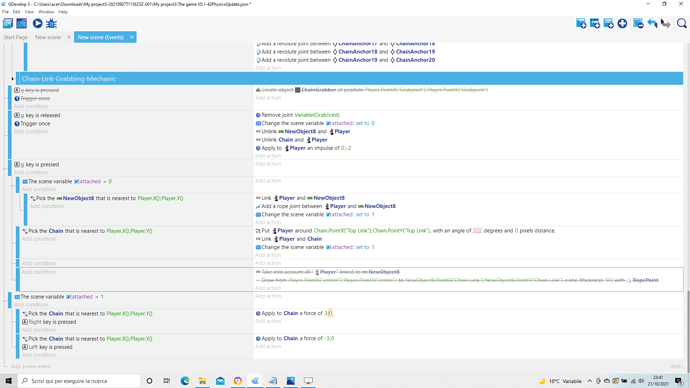Select the 'Unlink Chain and Player' action
The height and width of the screenshot is (388, 690).
[x=291, y=140]
